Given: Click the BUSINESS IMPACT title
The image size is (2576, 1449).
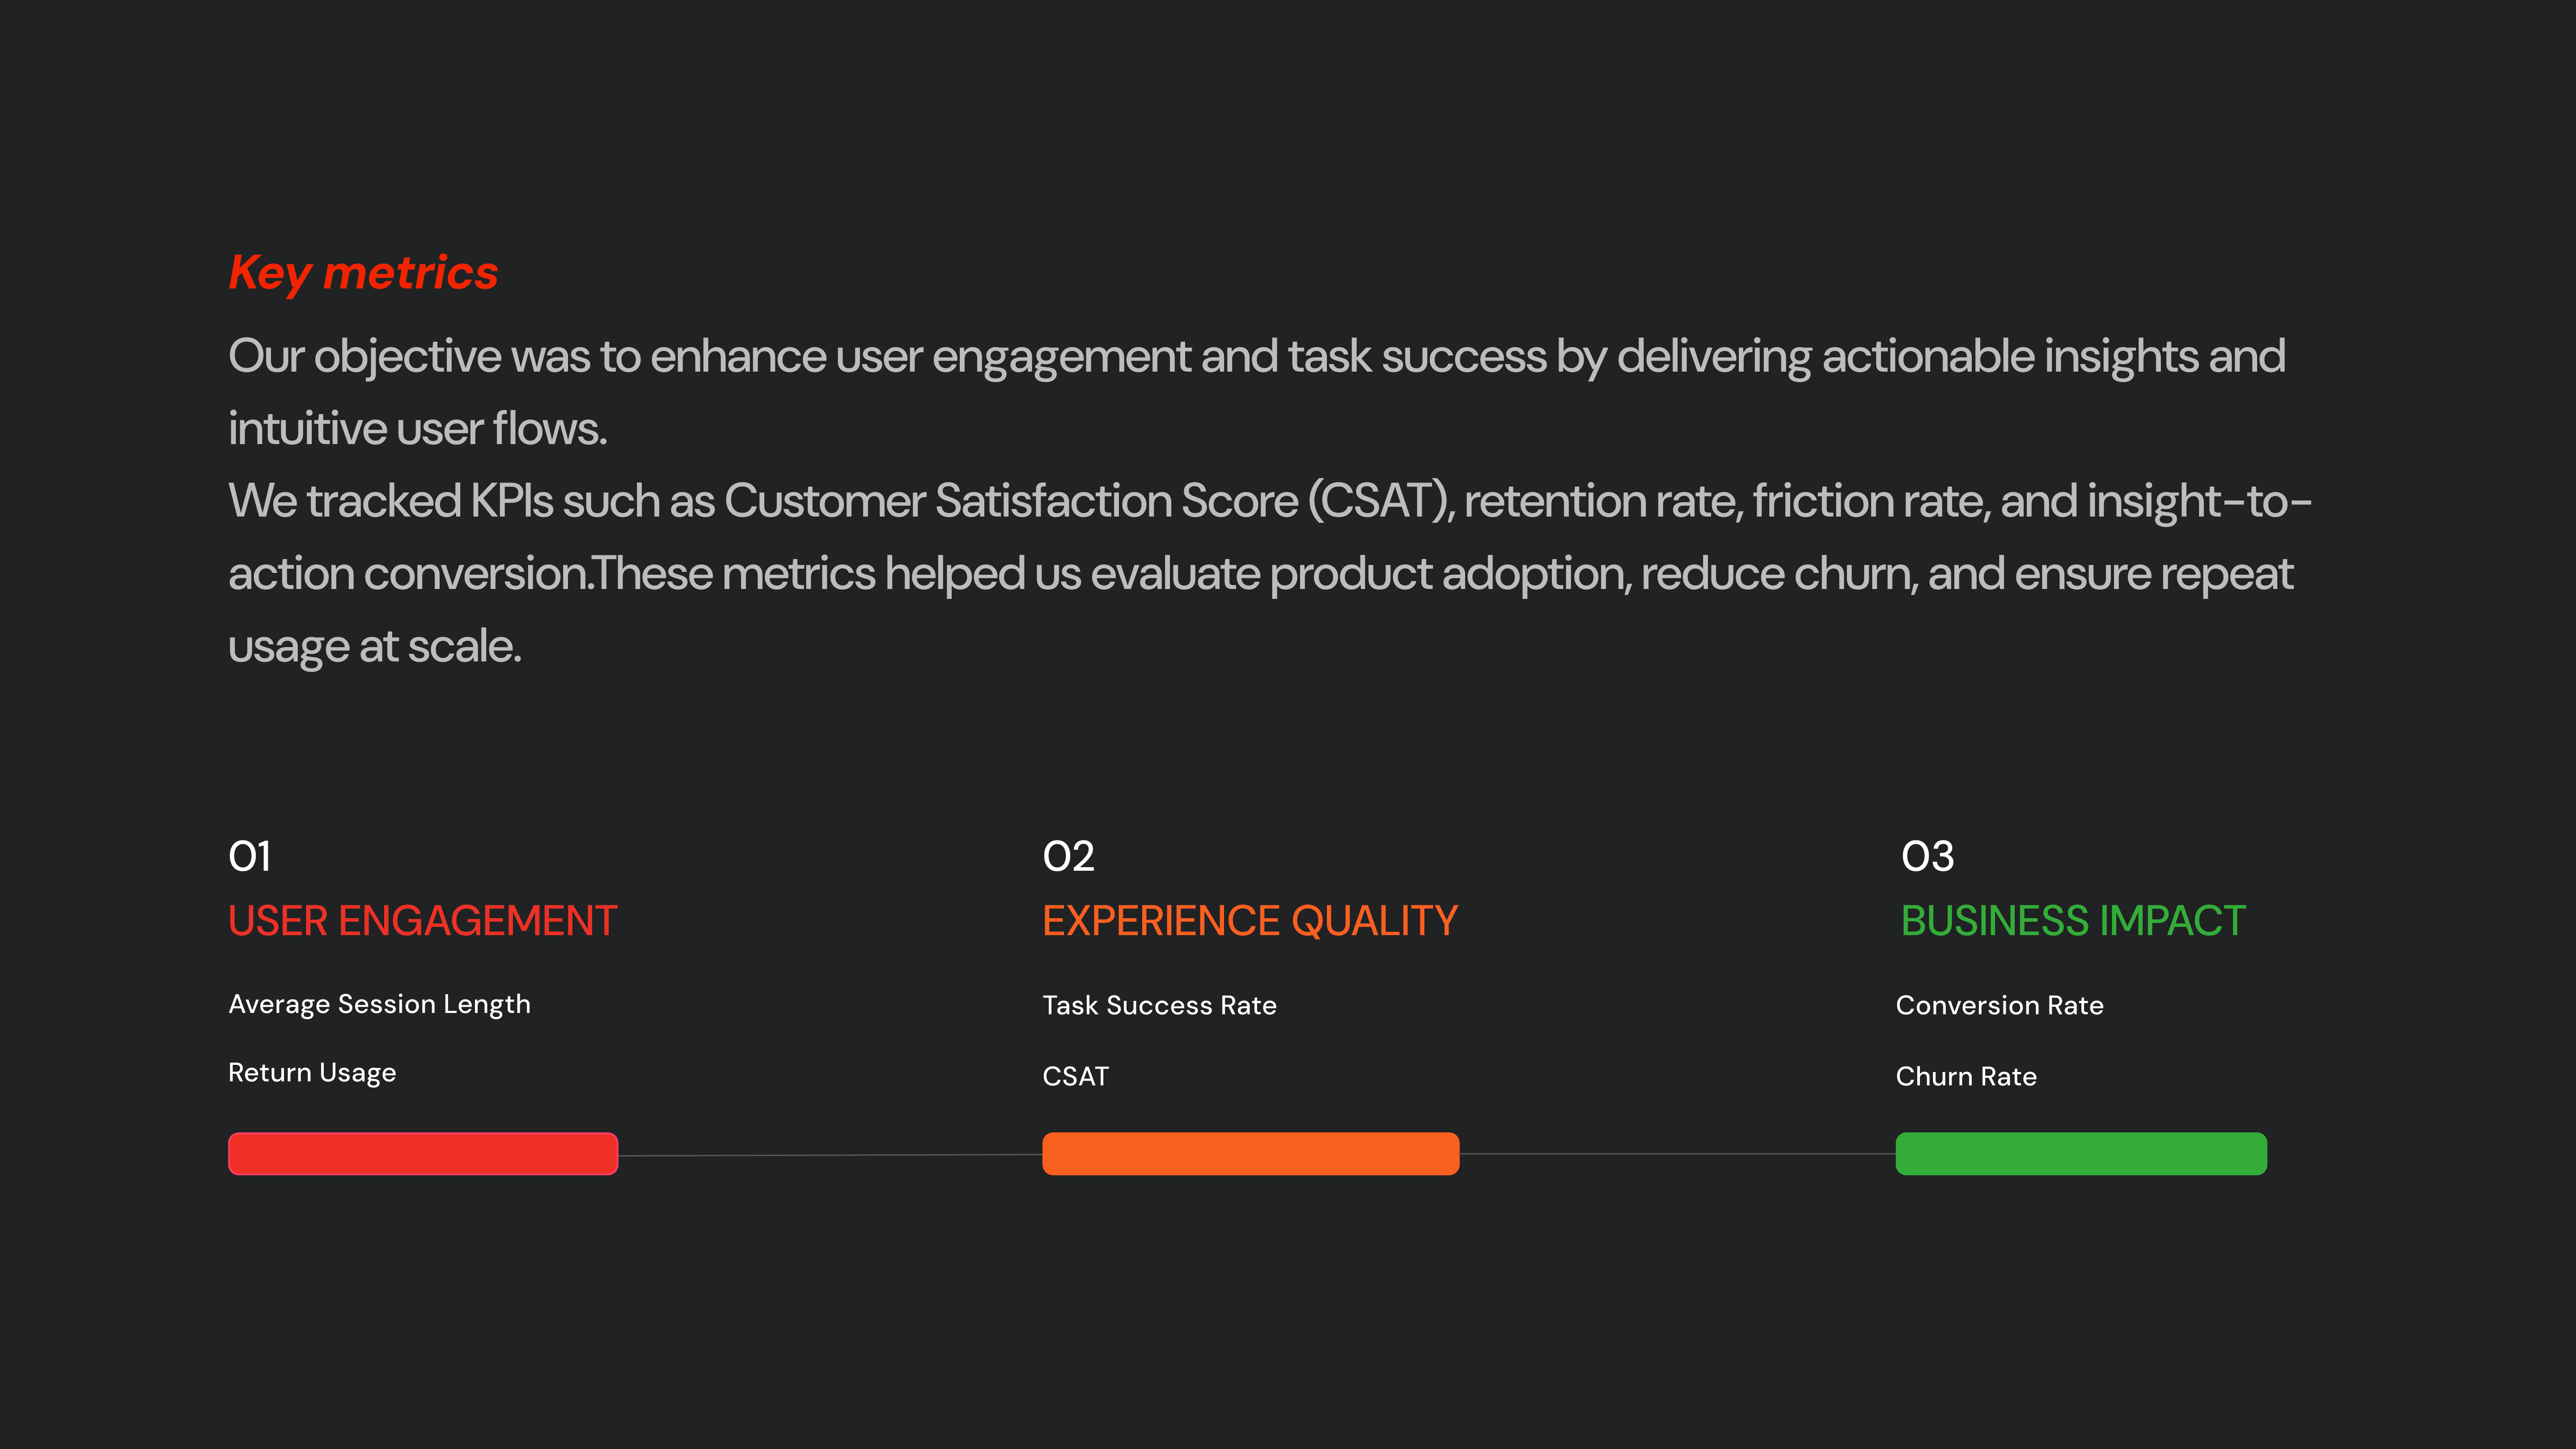Looking at the screenshot, I should pos(2073,921).
